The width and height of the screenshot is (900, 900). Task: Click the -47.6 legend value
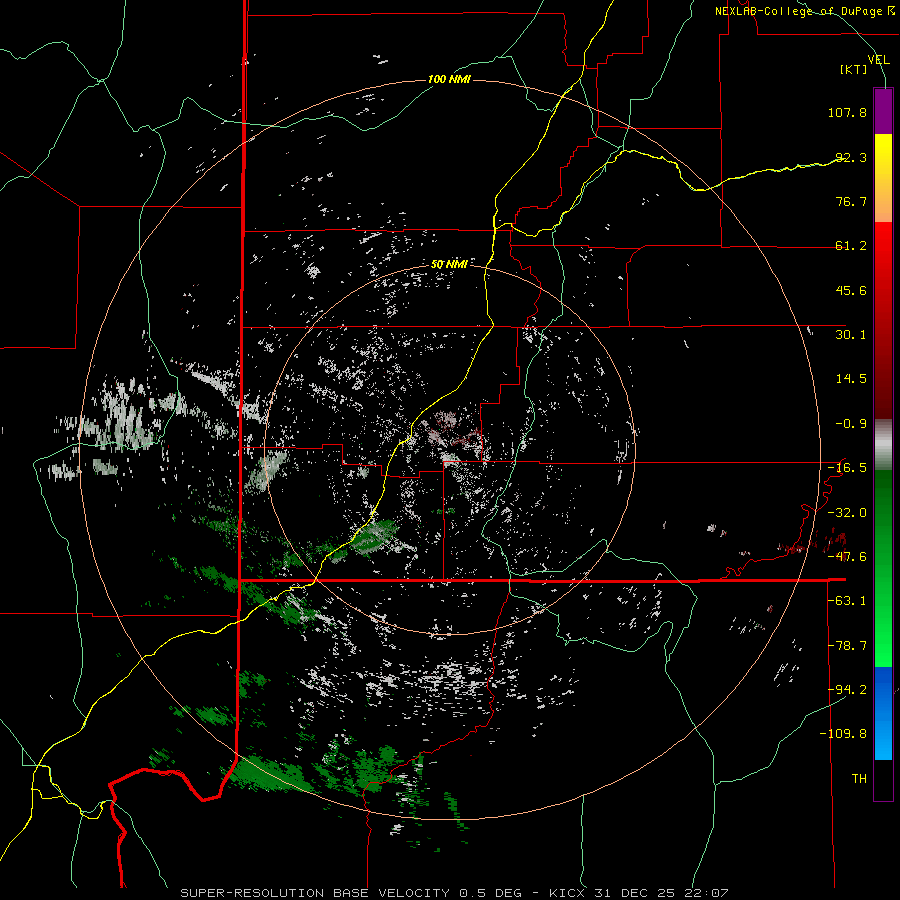pyautogui.click(x=847, y=557)
